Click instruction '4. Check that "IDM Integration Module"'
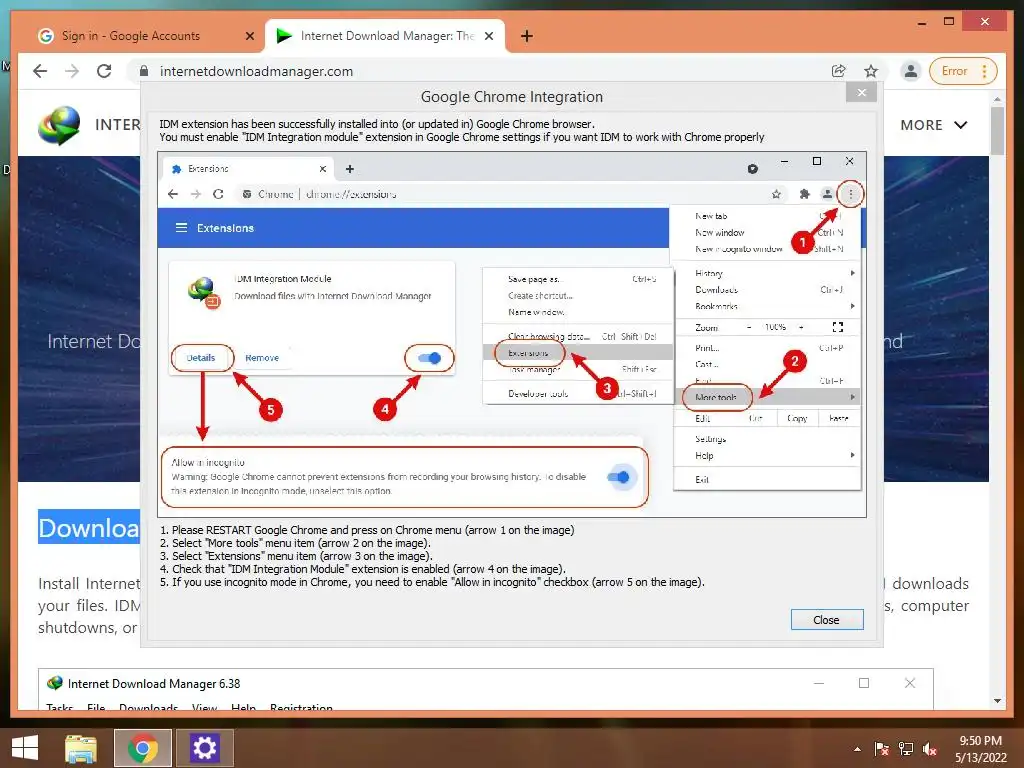1024x768 pixels. [363, 569]
